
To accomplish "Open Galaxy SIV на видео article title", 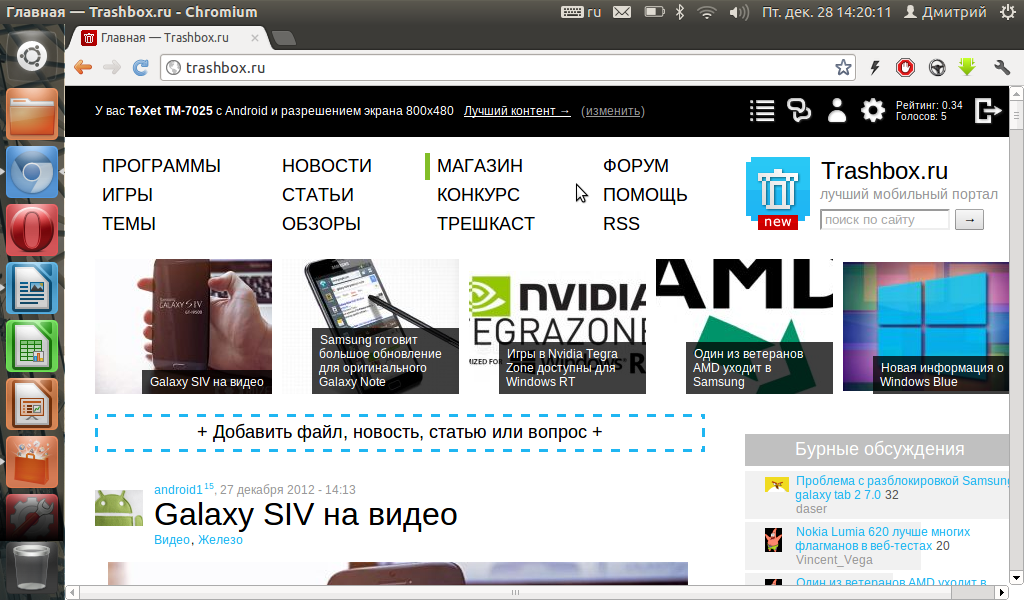I will click(306, 514).
